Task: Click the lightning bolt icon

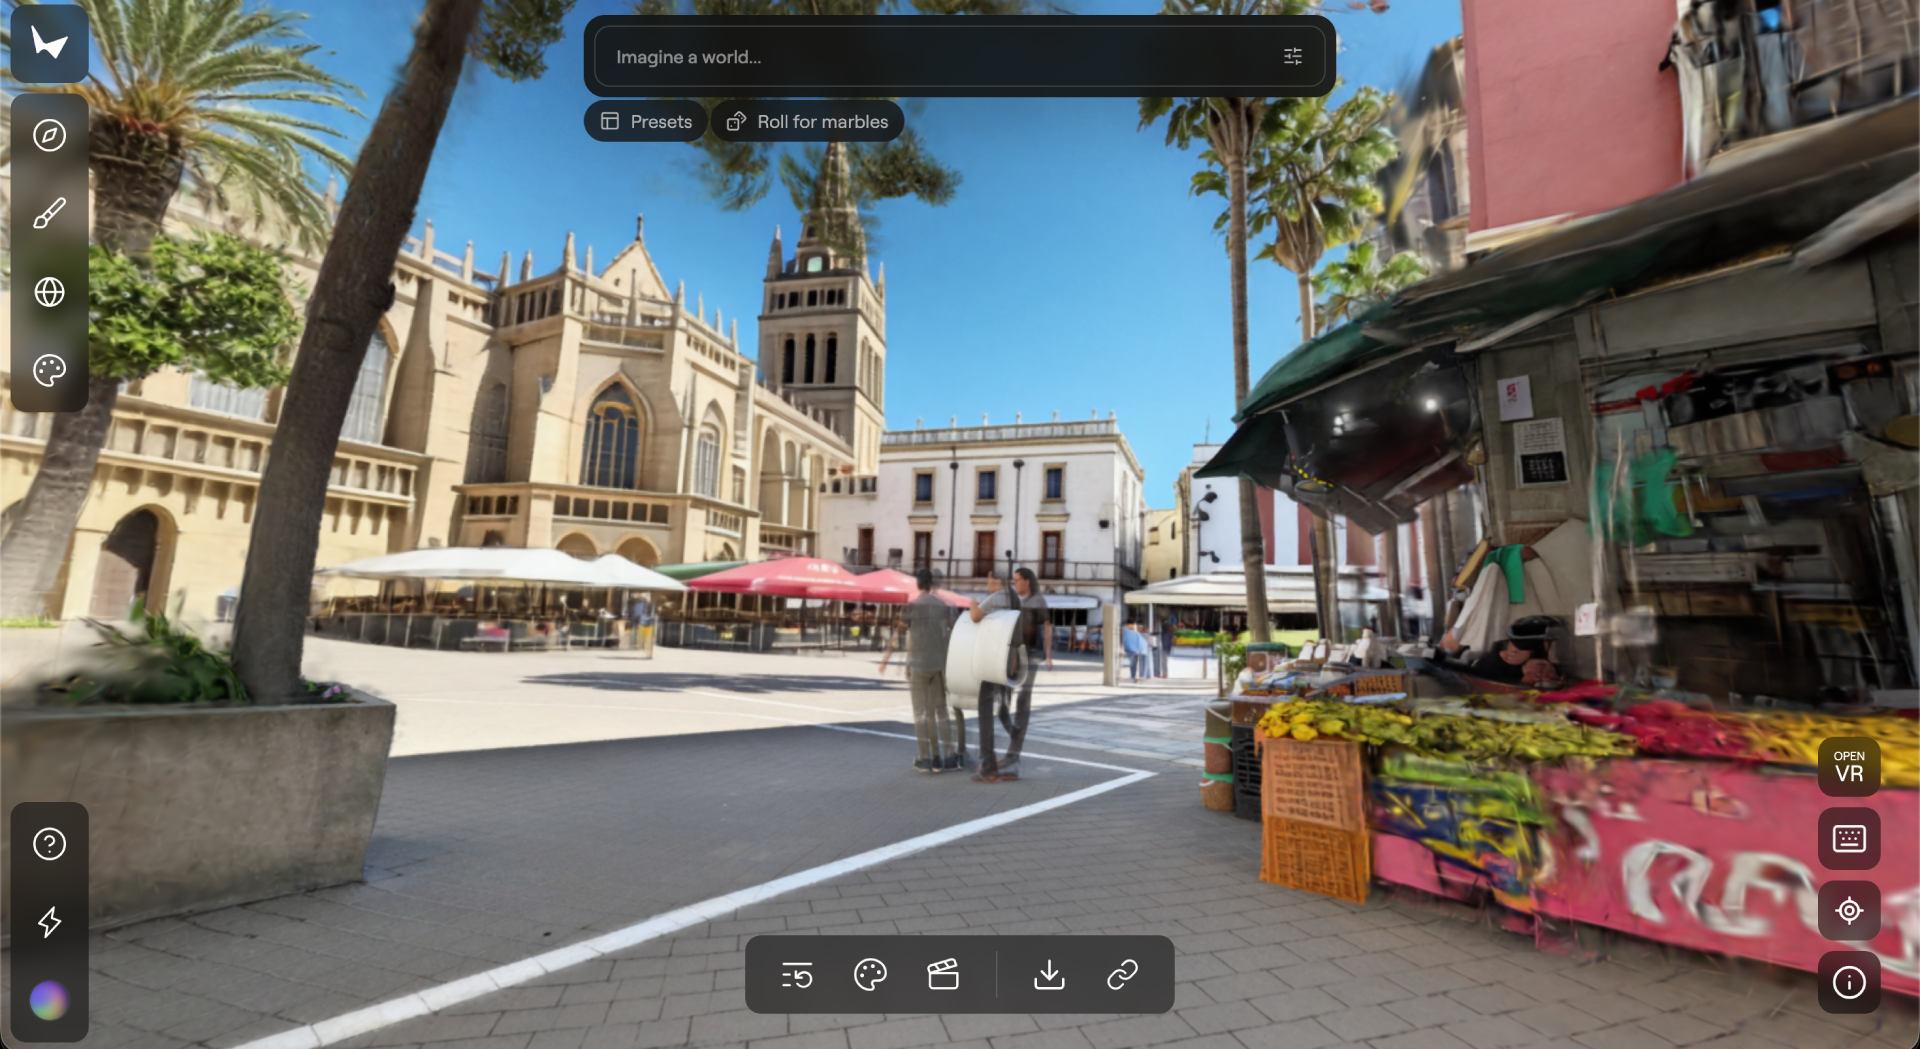Action: click(49, 922)
